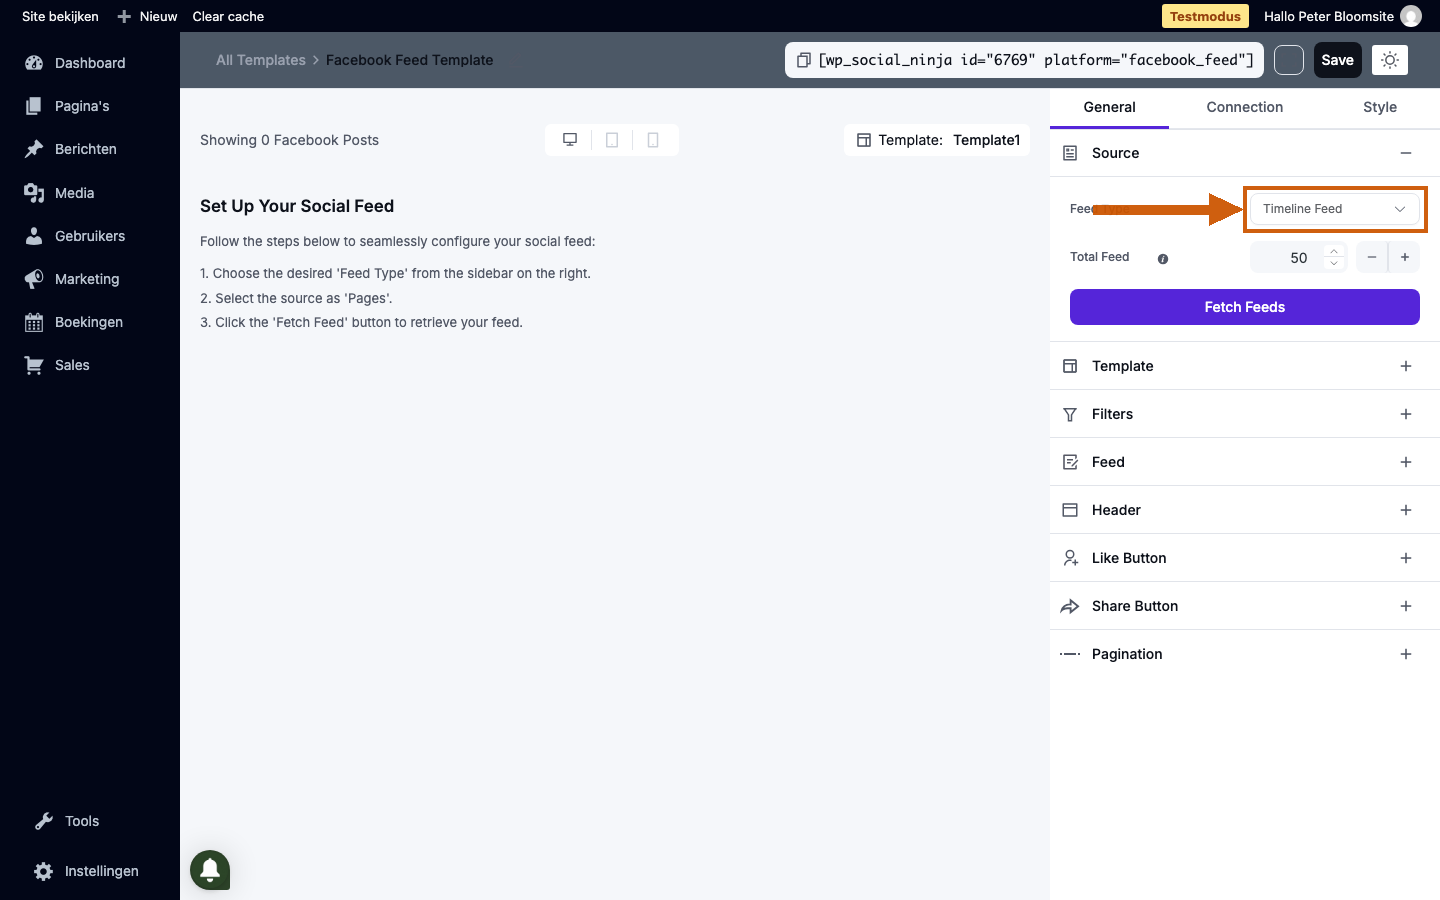
Task: Click step 1 "Choose the desired 'Feed Type'" text
Action: point(395,273)
